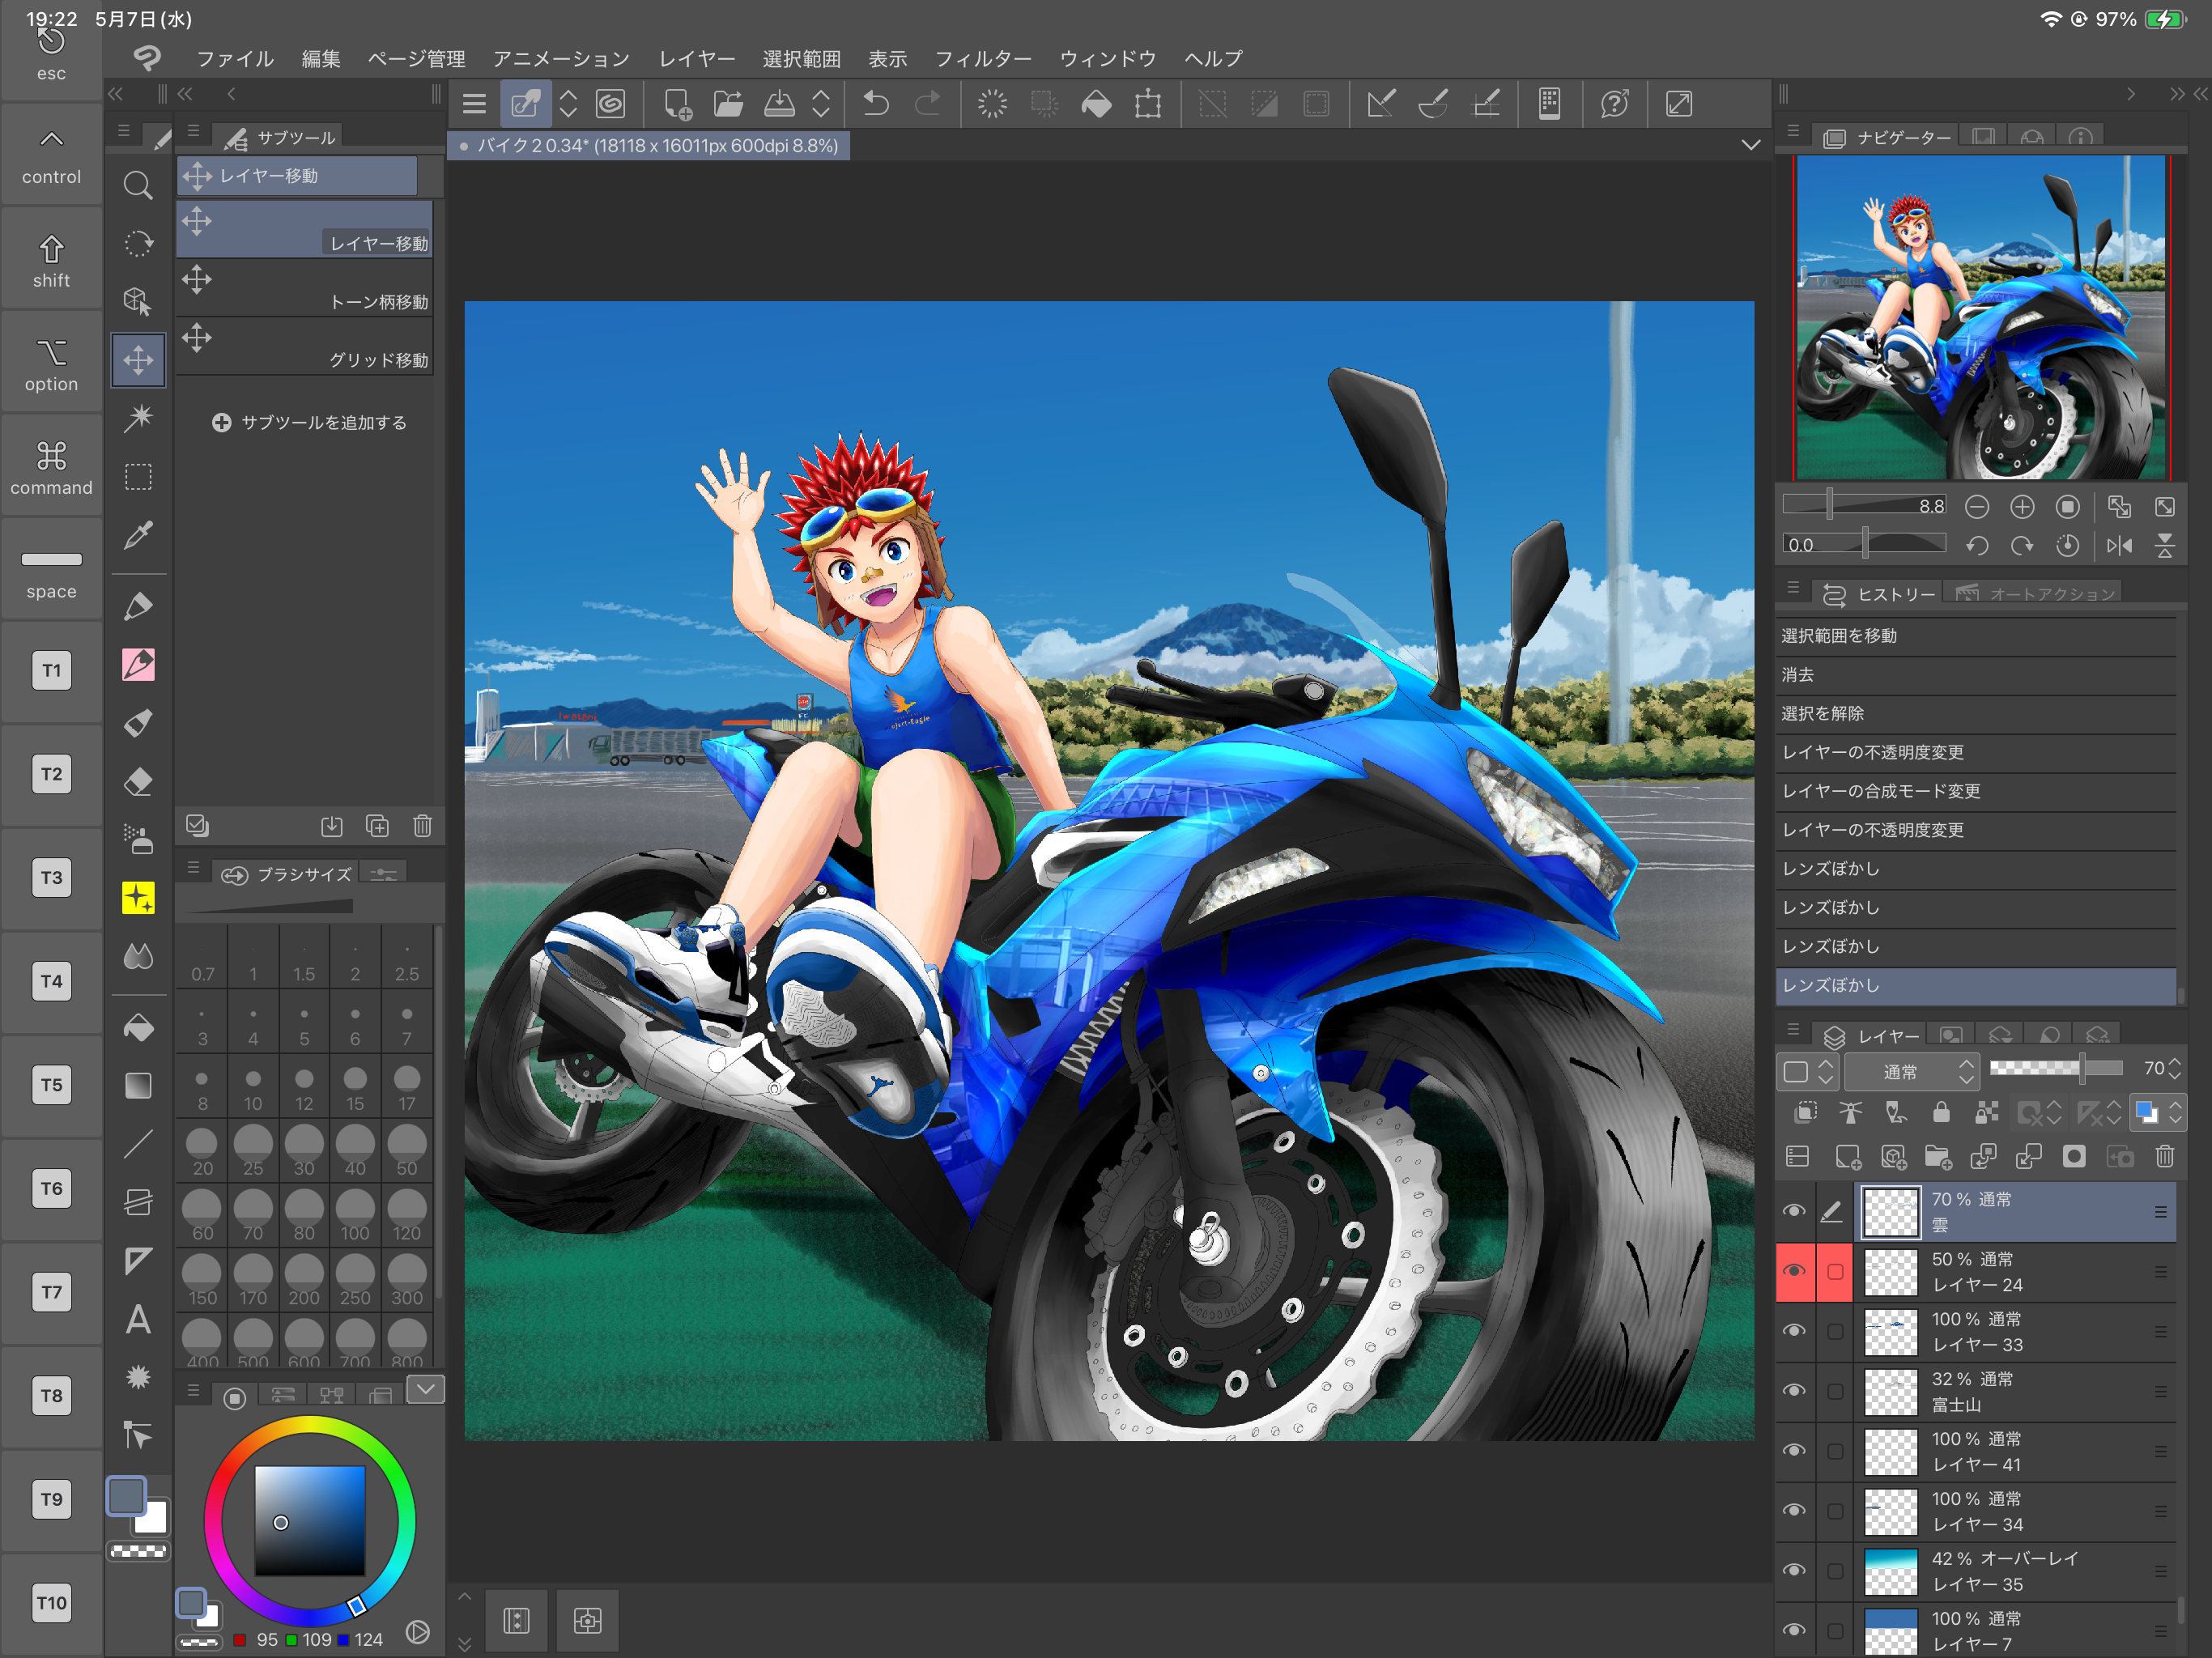The height and width of the screenshot is (1658, 2212).
Task: Open the 編集 menu
Action: (x=321, y=58)
